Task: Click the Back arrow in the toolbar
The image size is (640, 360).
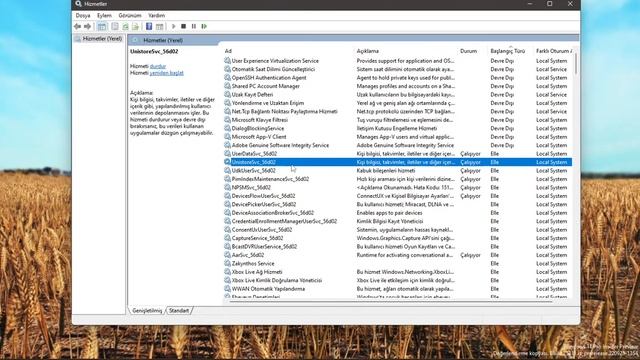Action: (x=78, y=26)
